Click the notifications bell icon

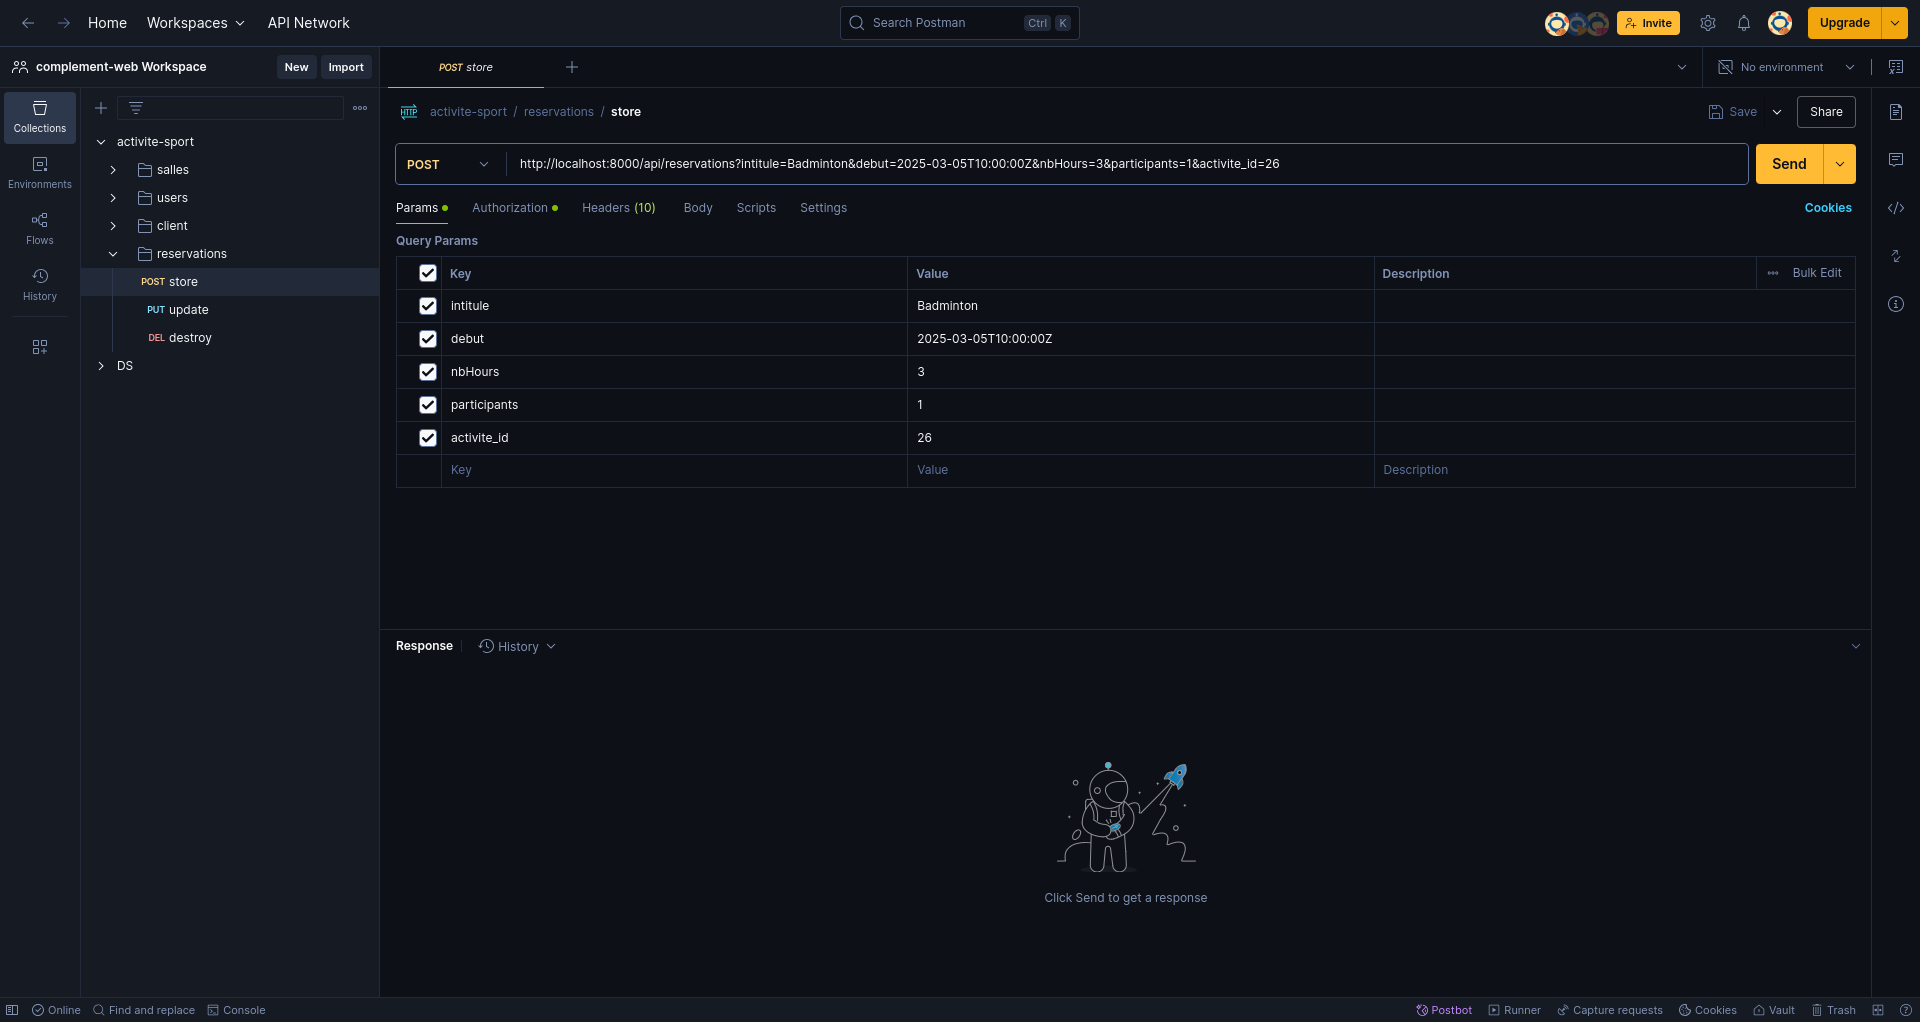tap(1743, 23)
